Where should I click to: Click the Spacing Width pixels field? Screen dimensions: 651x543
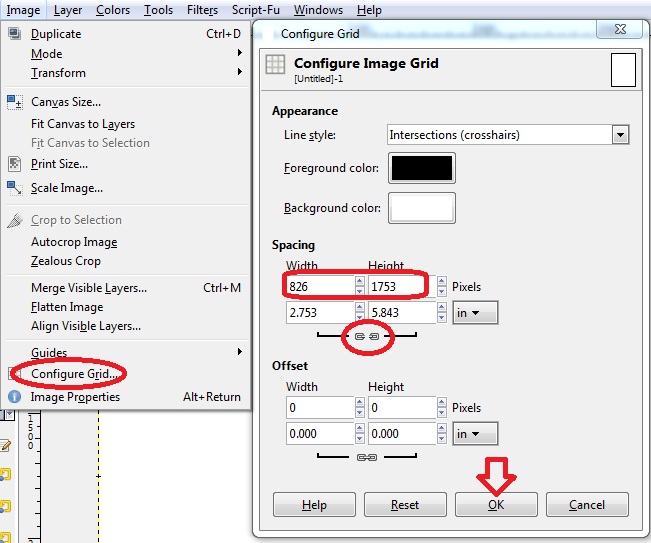(x=320, y=286)
